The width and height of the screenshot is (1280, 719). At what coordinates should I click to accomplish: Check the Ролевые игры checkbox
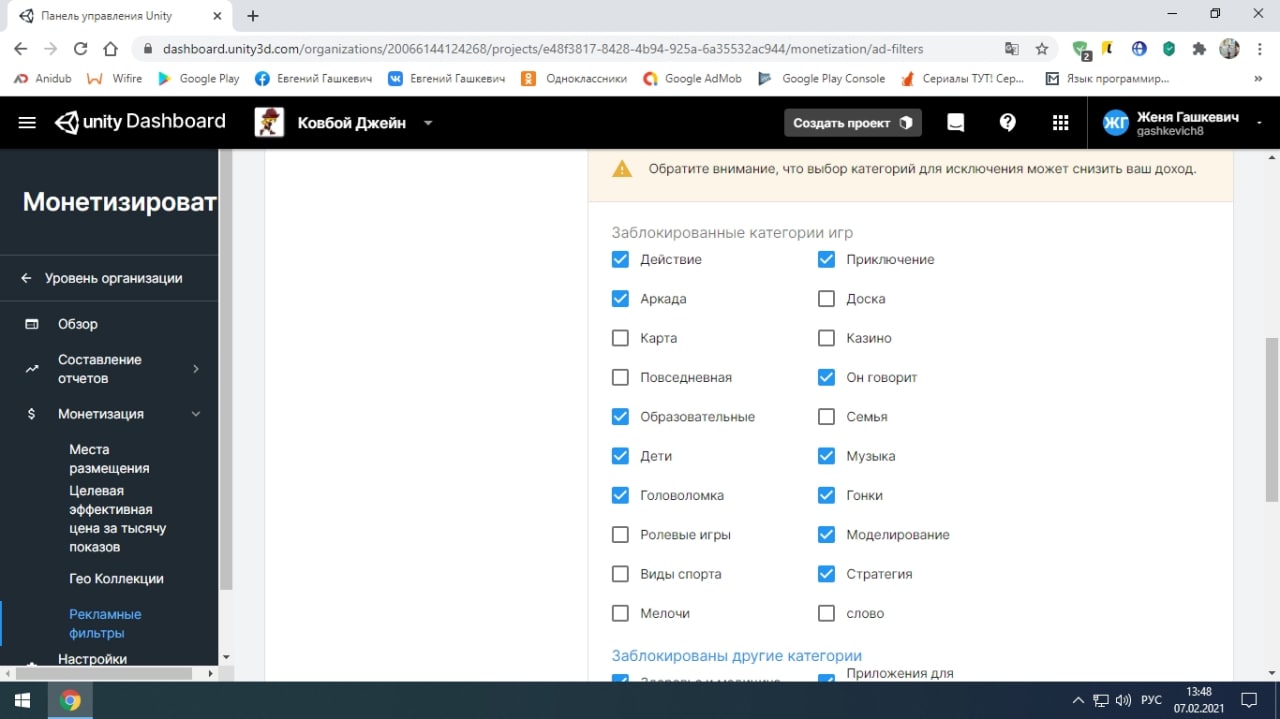(620, 535)
